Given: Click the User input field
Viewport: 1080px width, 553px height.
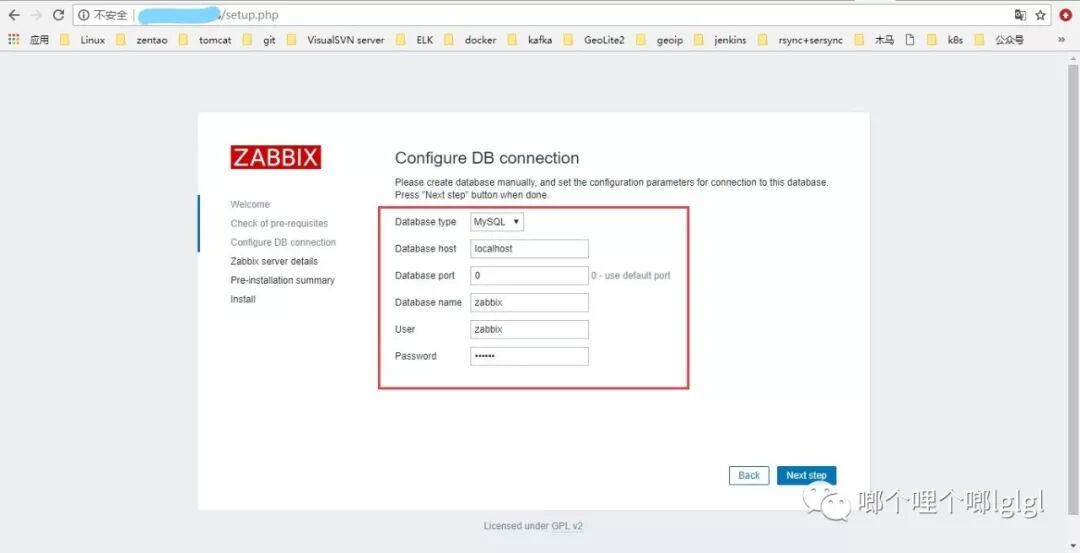Looking at the screenshot, I should pyautogui.click(x=529, y=329).
